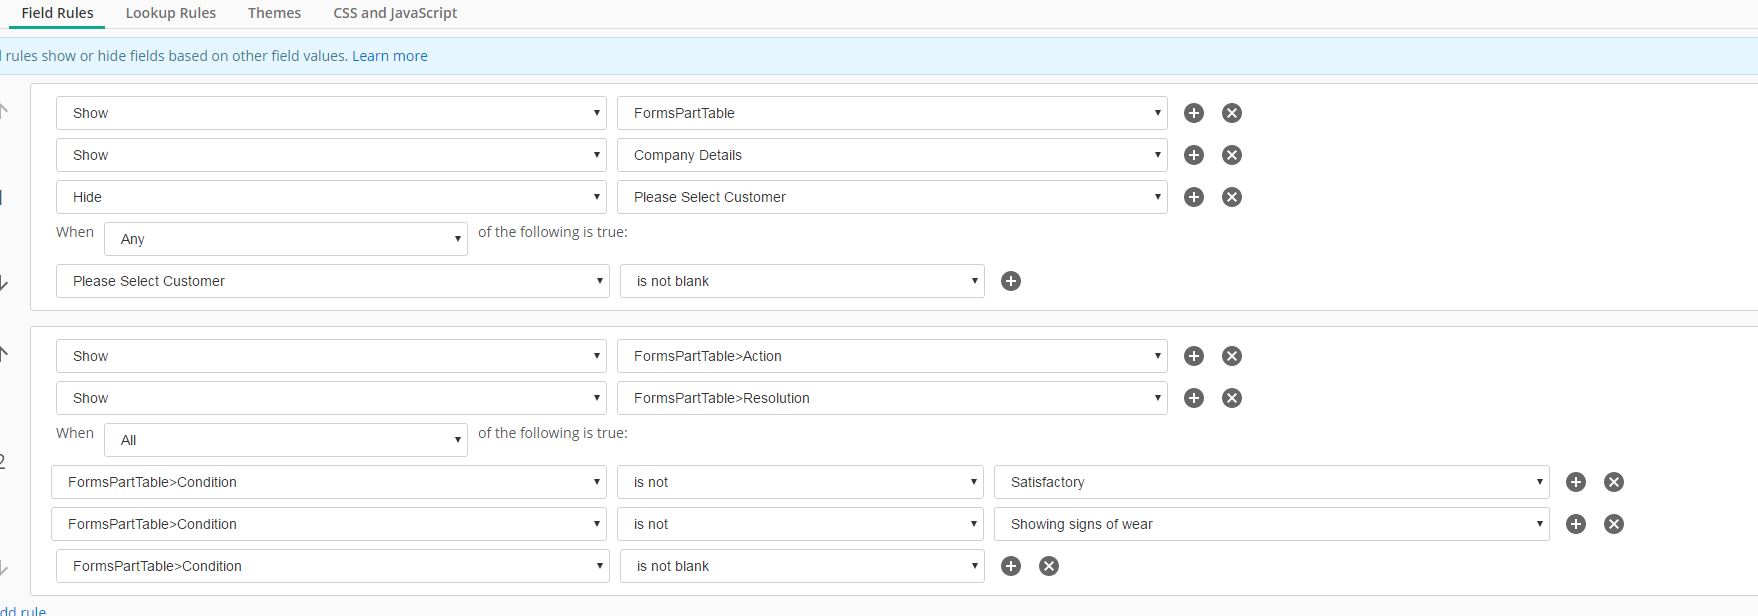Click plus icon next to FormsPartTable action row

tap(1194, 113)
